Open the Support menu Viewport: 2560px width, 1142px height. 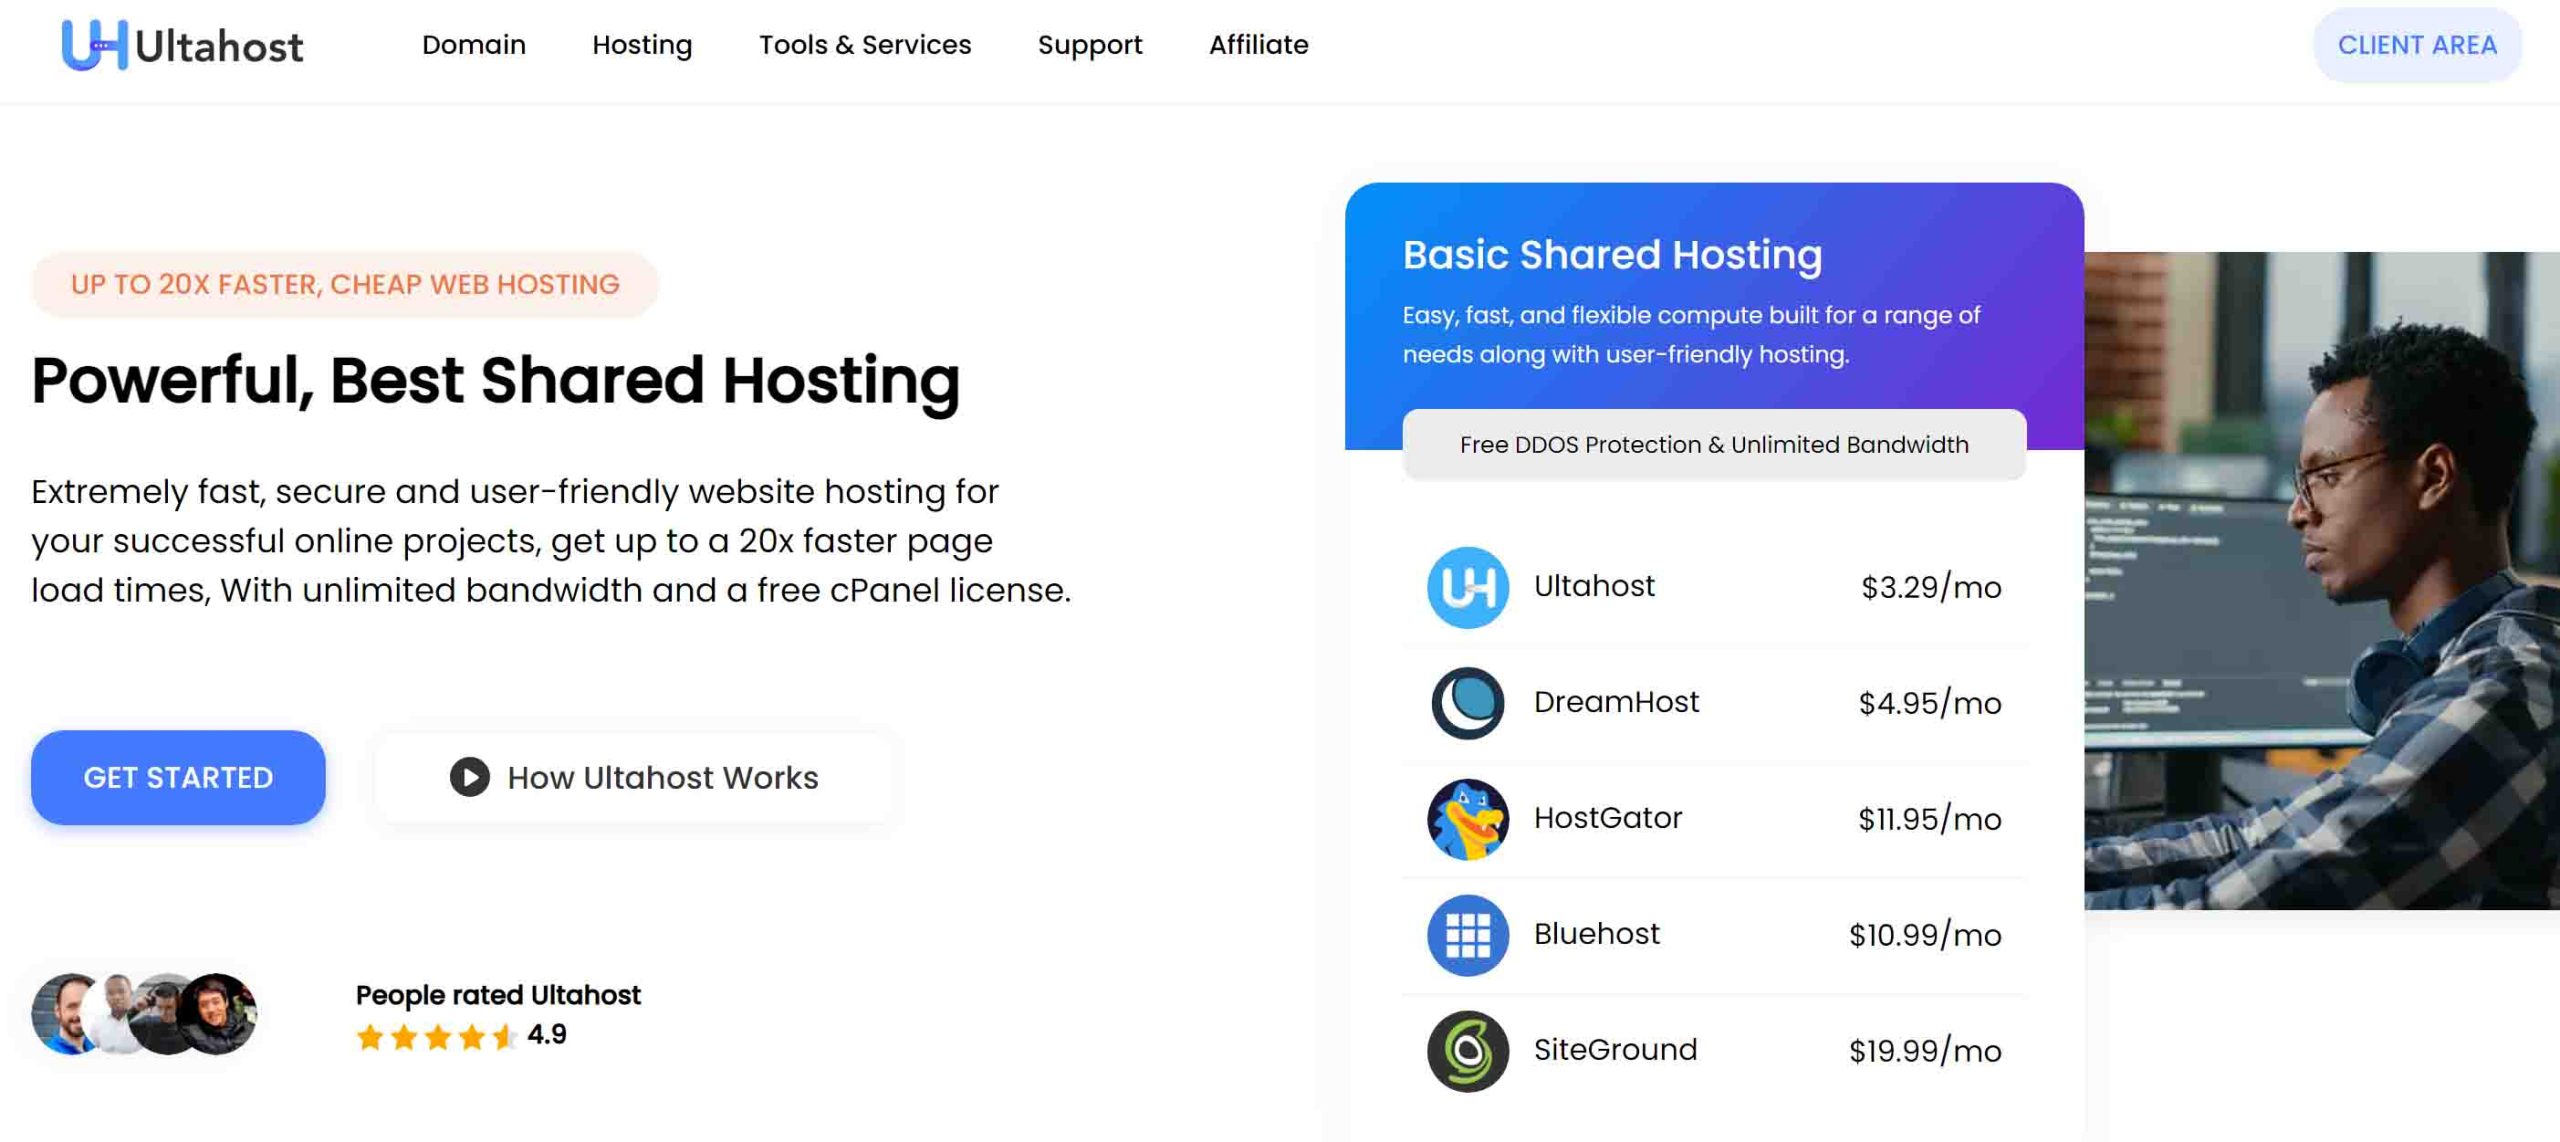[x=1090, y=45]
